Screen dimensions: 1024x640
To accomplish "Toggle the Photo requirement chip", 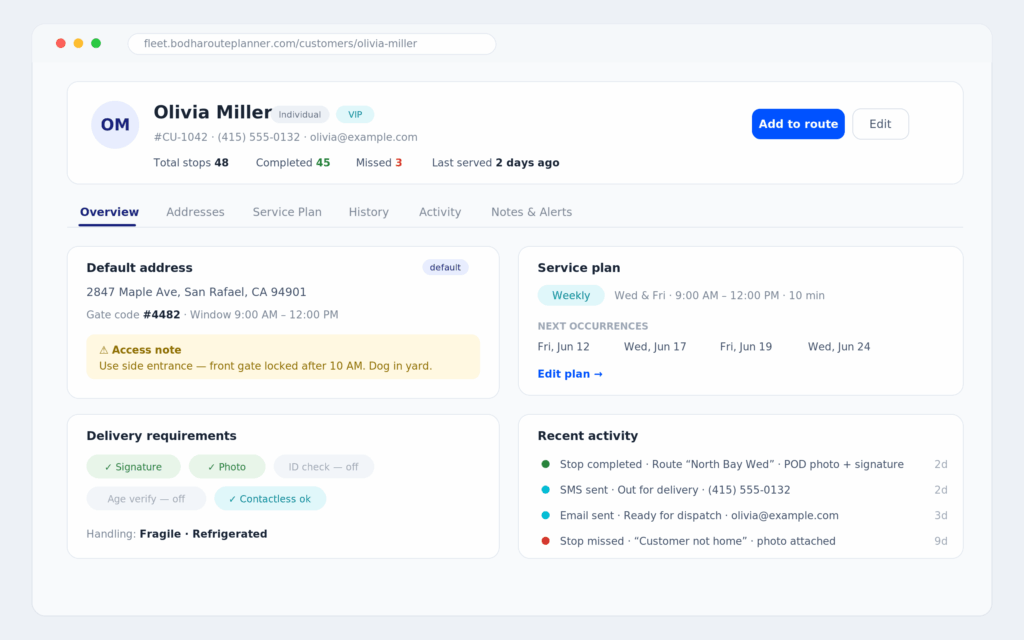I will (x=227, y=467).
